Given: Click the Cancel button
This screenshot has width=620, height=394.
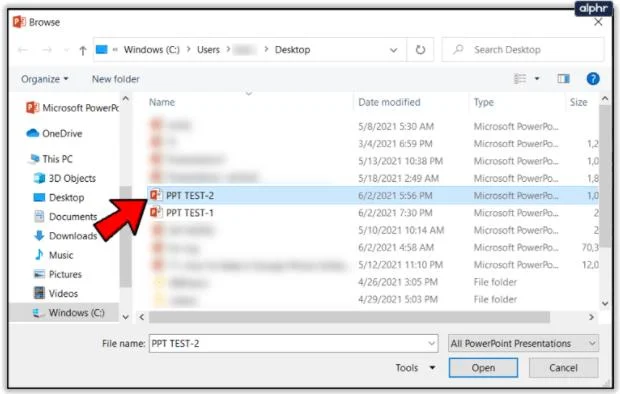Looking at the screenshot, I should [563, 368].
